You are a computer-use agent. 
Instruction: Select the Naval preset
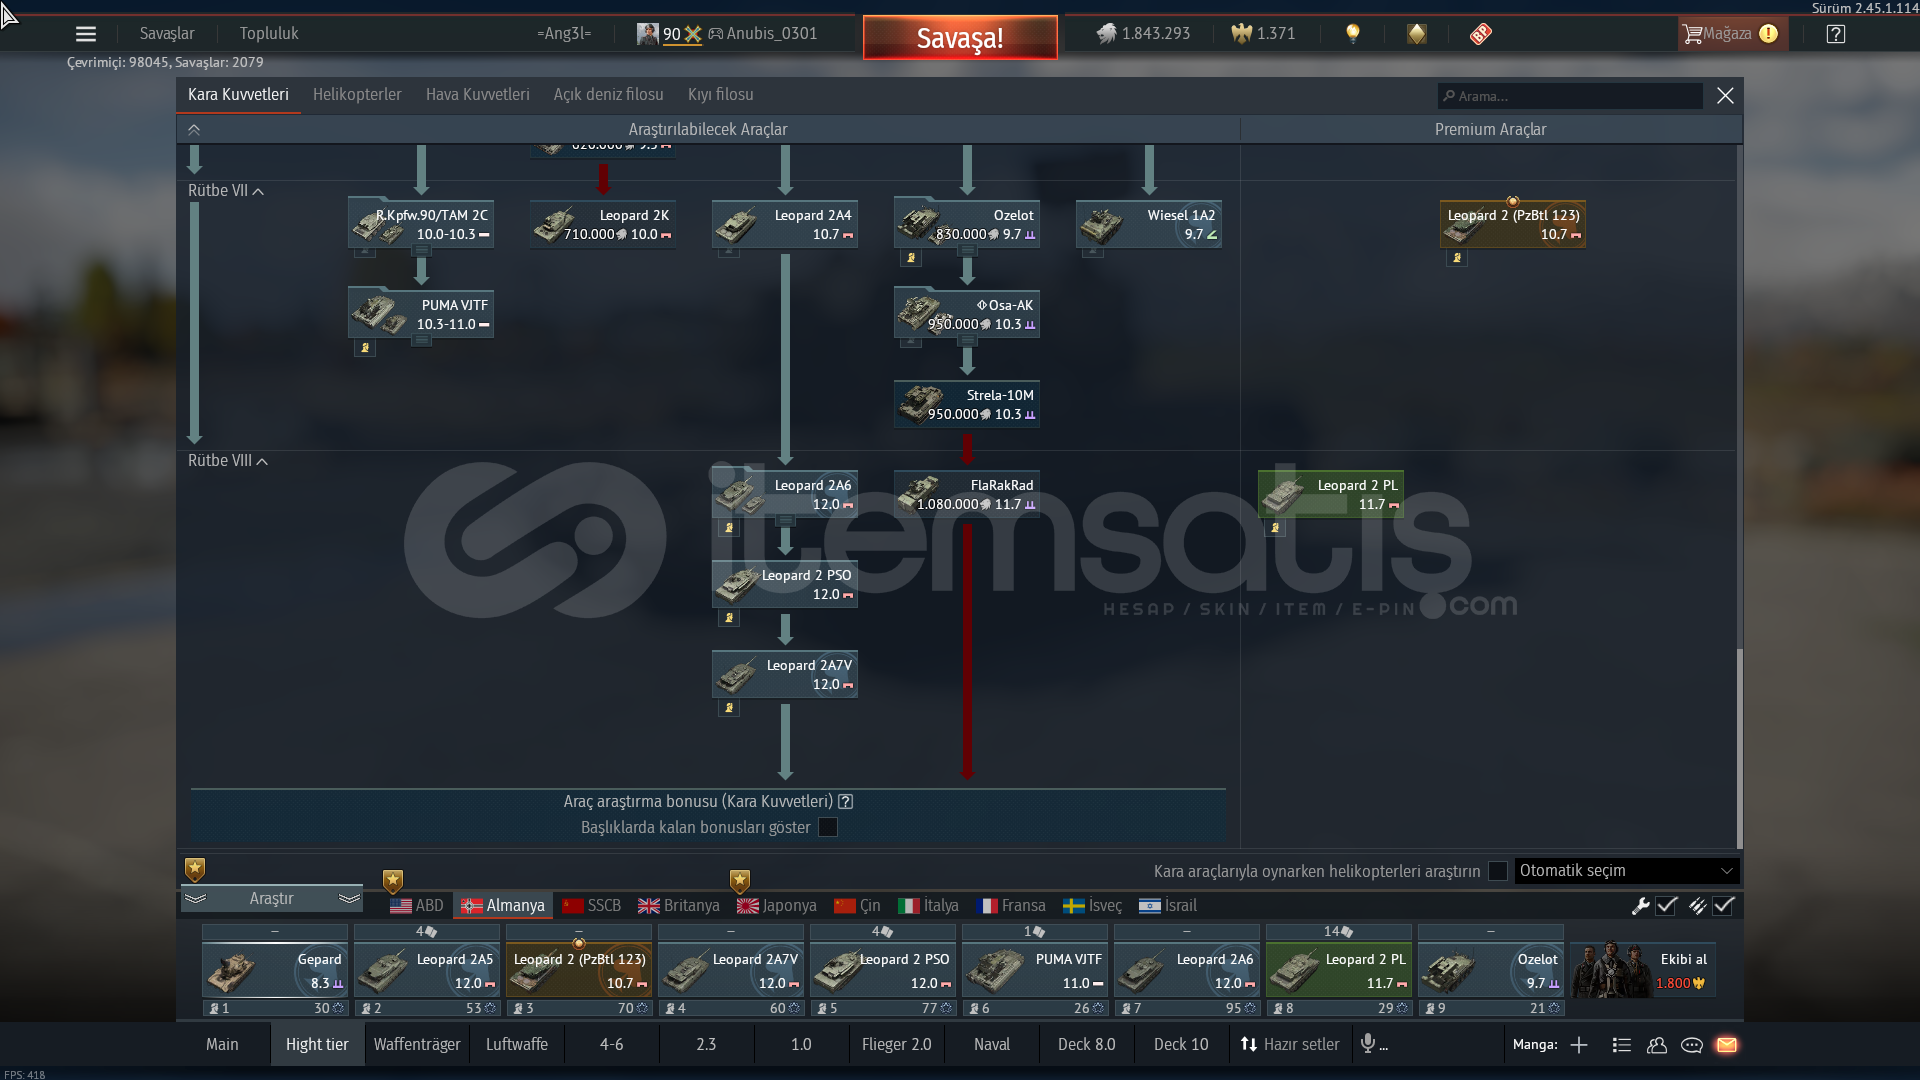[992, 1044]
